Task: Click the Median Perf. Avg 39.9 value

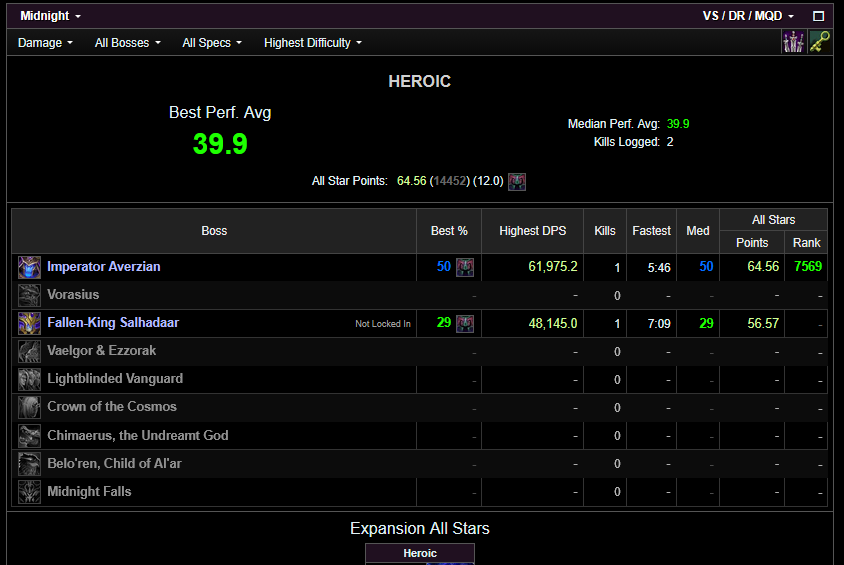Action: click(x=678, y=124)
